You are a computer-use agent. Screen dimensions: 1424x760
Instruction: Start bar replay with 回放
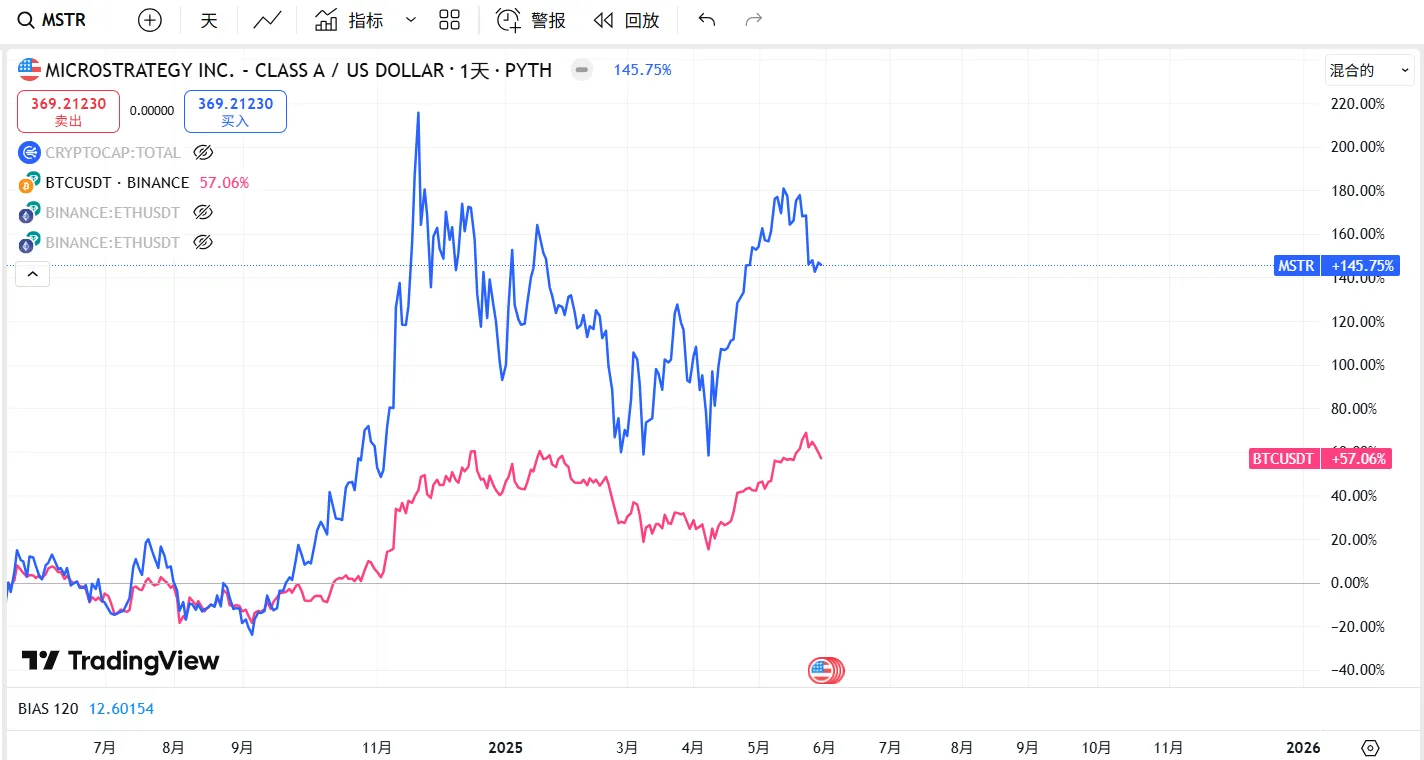pos(626,20)
